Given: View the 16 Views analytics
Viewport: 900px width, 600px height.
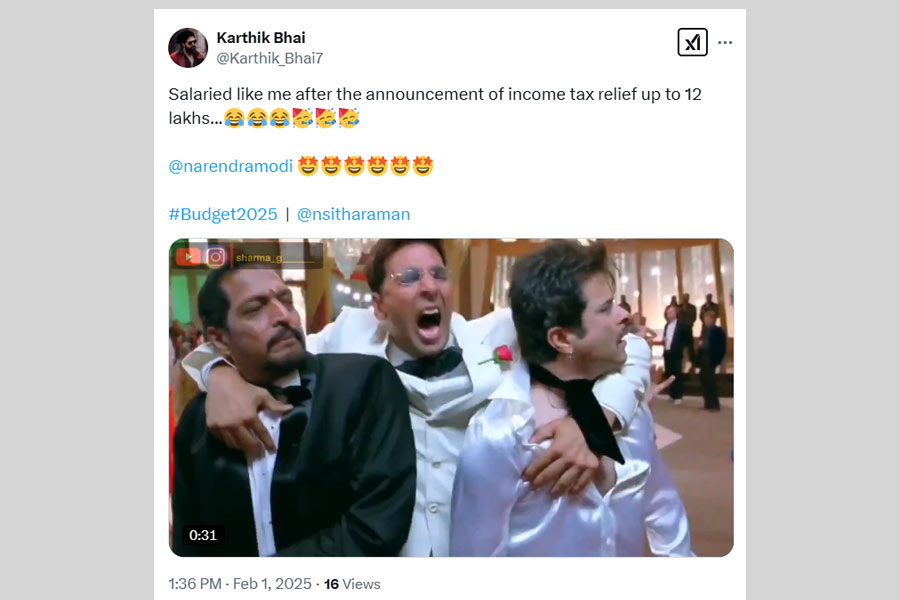Looking at the screenshot, I should pyautogui.click(x=352, y=584).
